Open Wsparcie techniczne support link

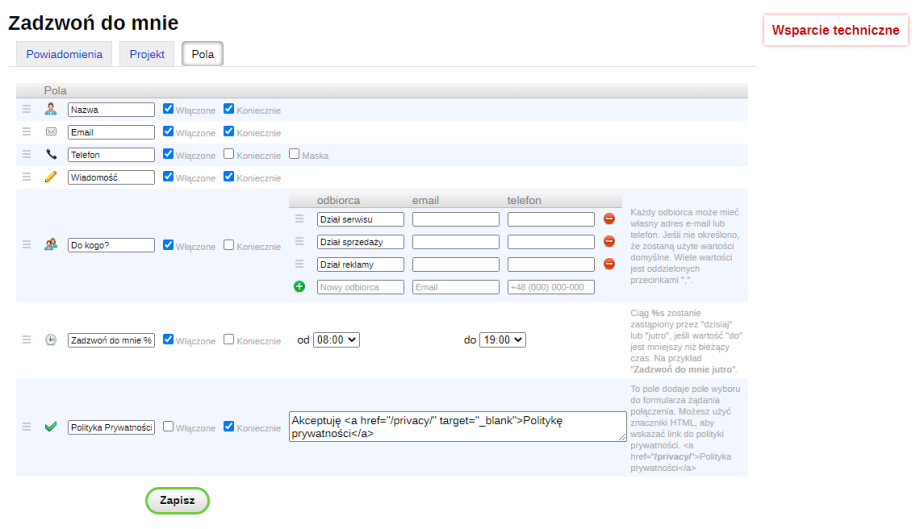(835, 30)
